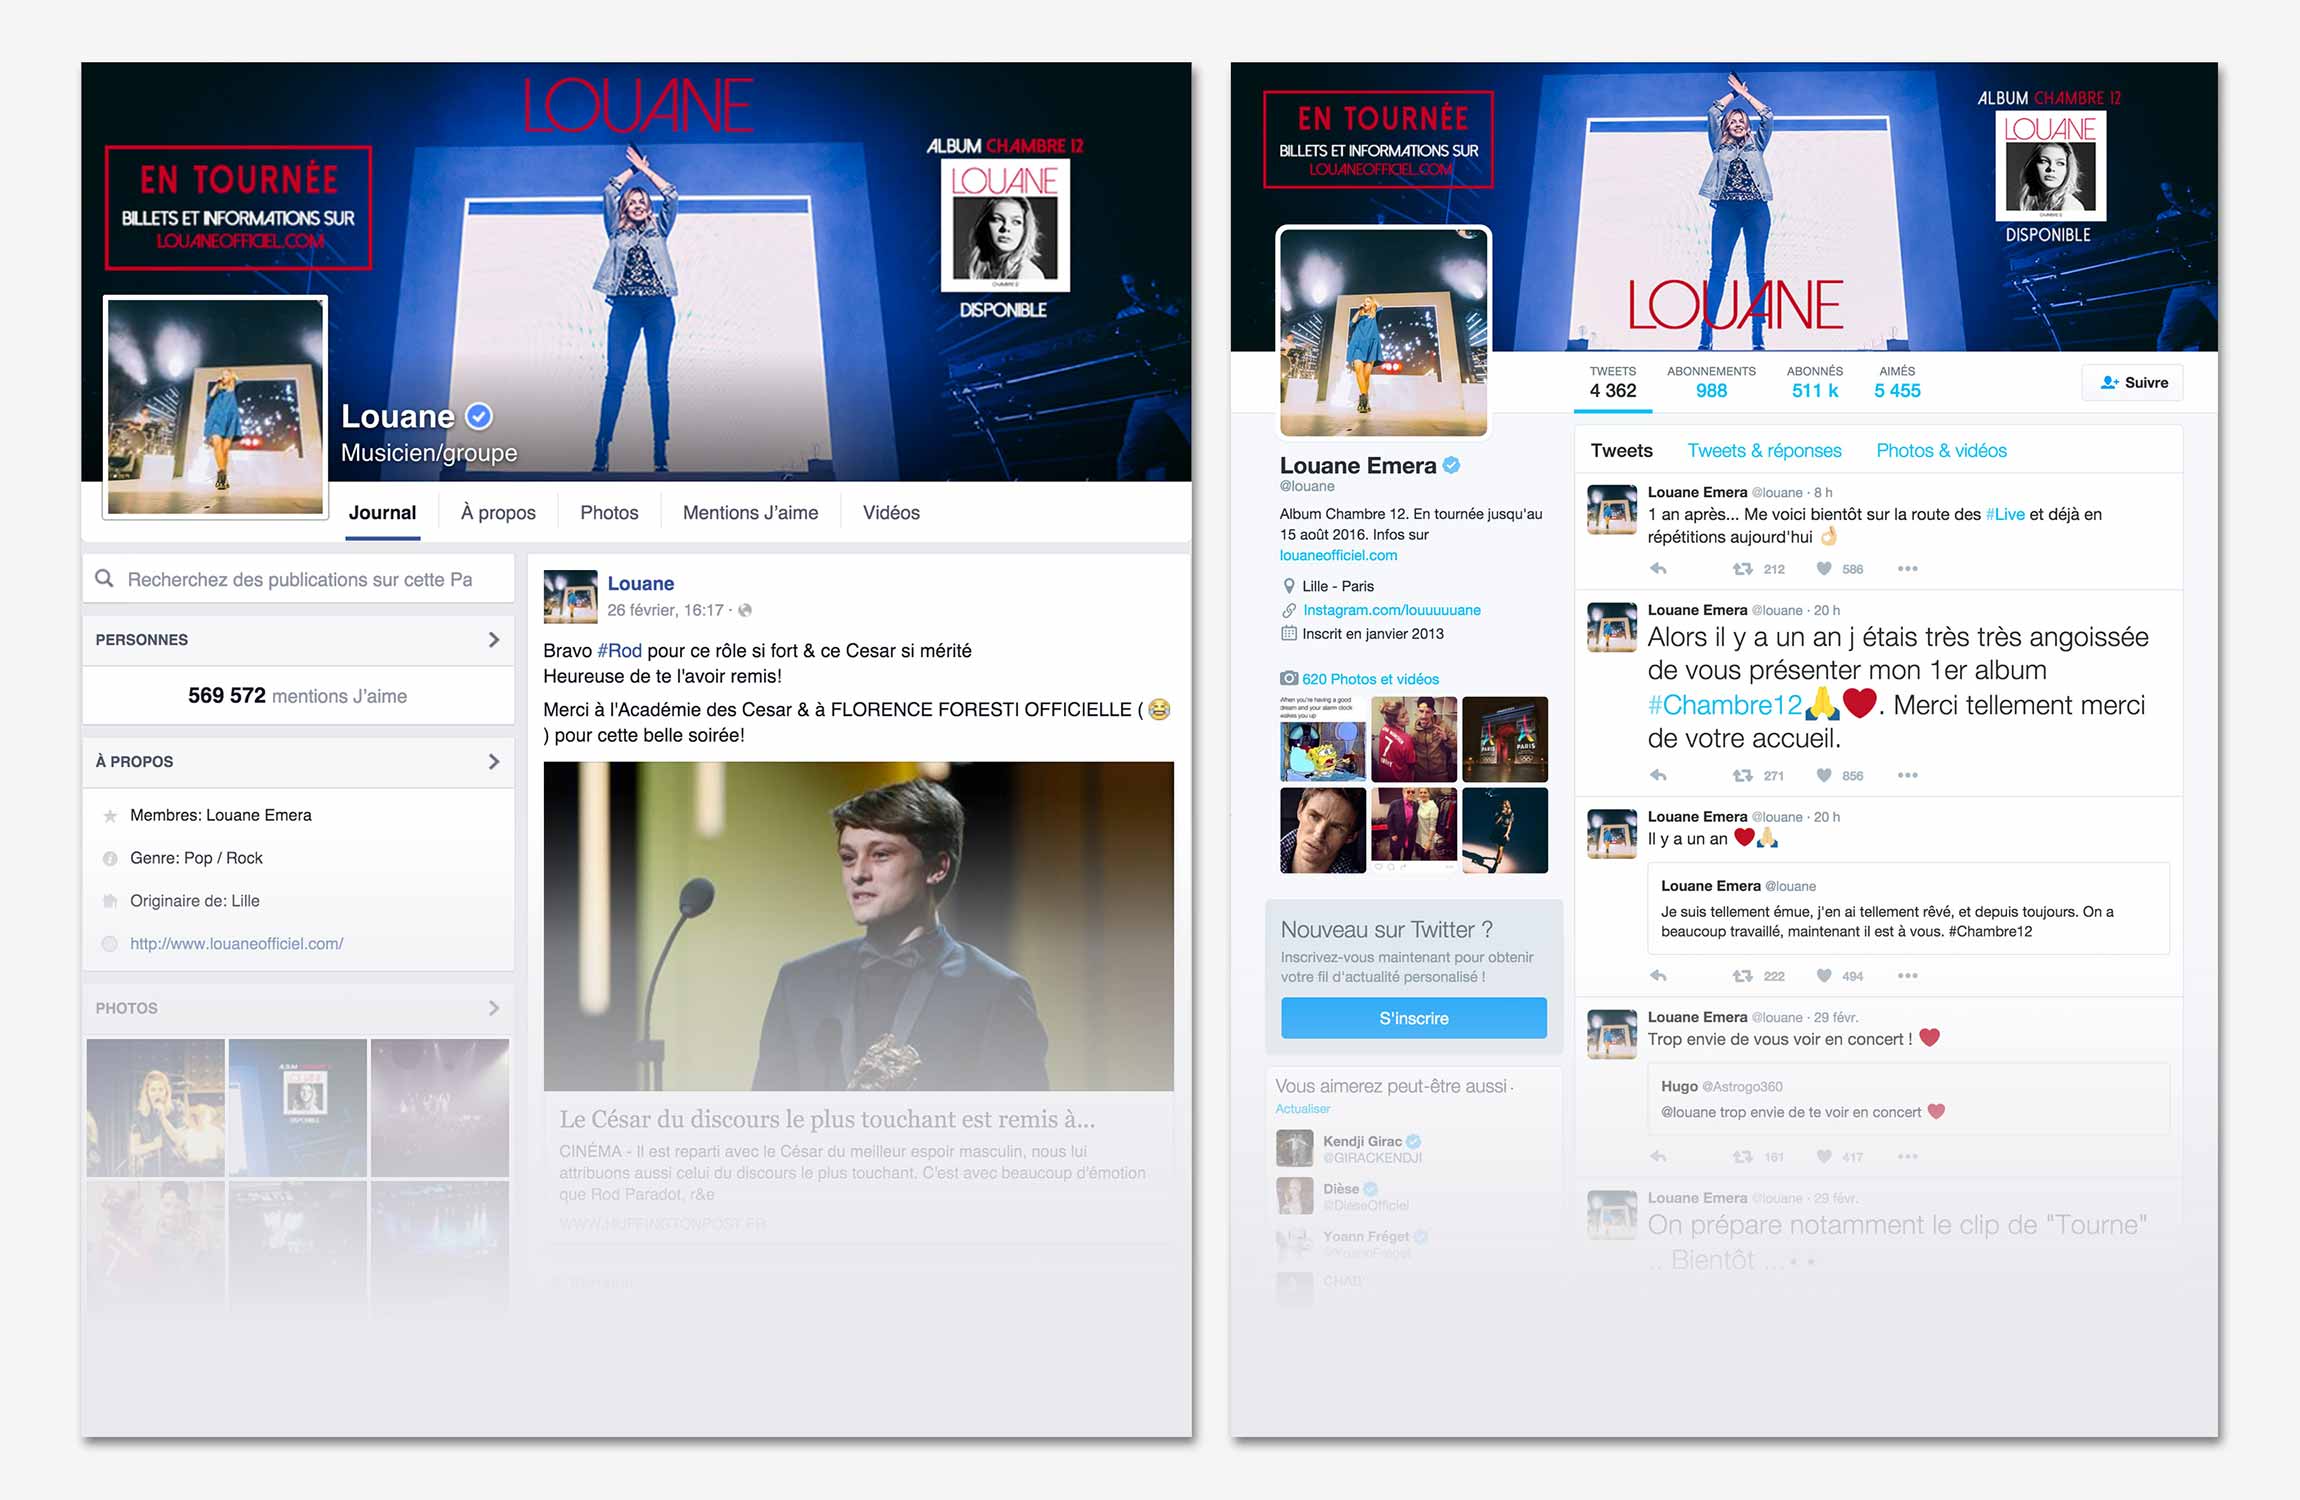This screenshot has width=2300, height=1500.
Task: Retweet the tweet with 271 retweets
Action: point(1742,776)
